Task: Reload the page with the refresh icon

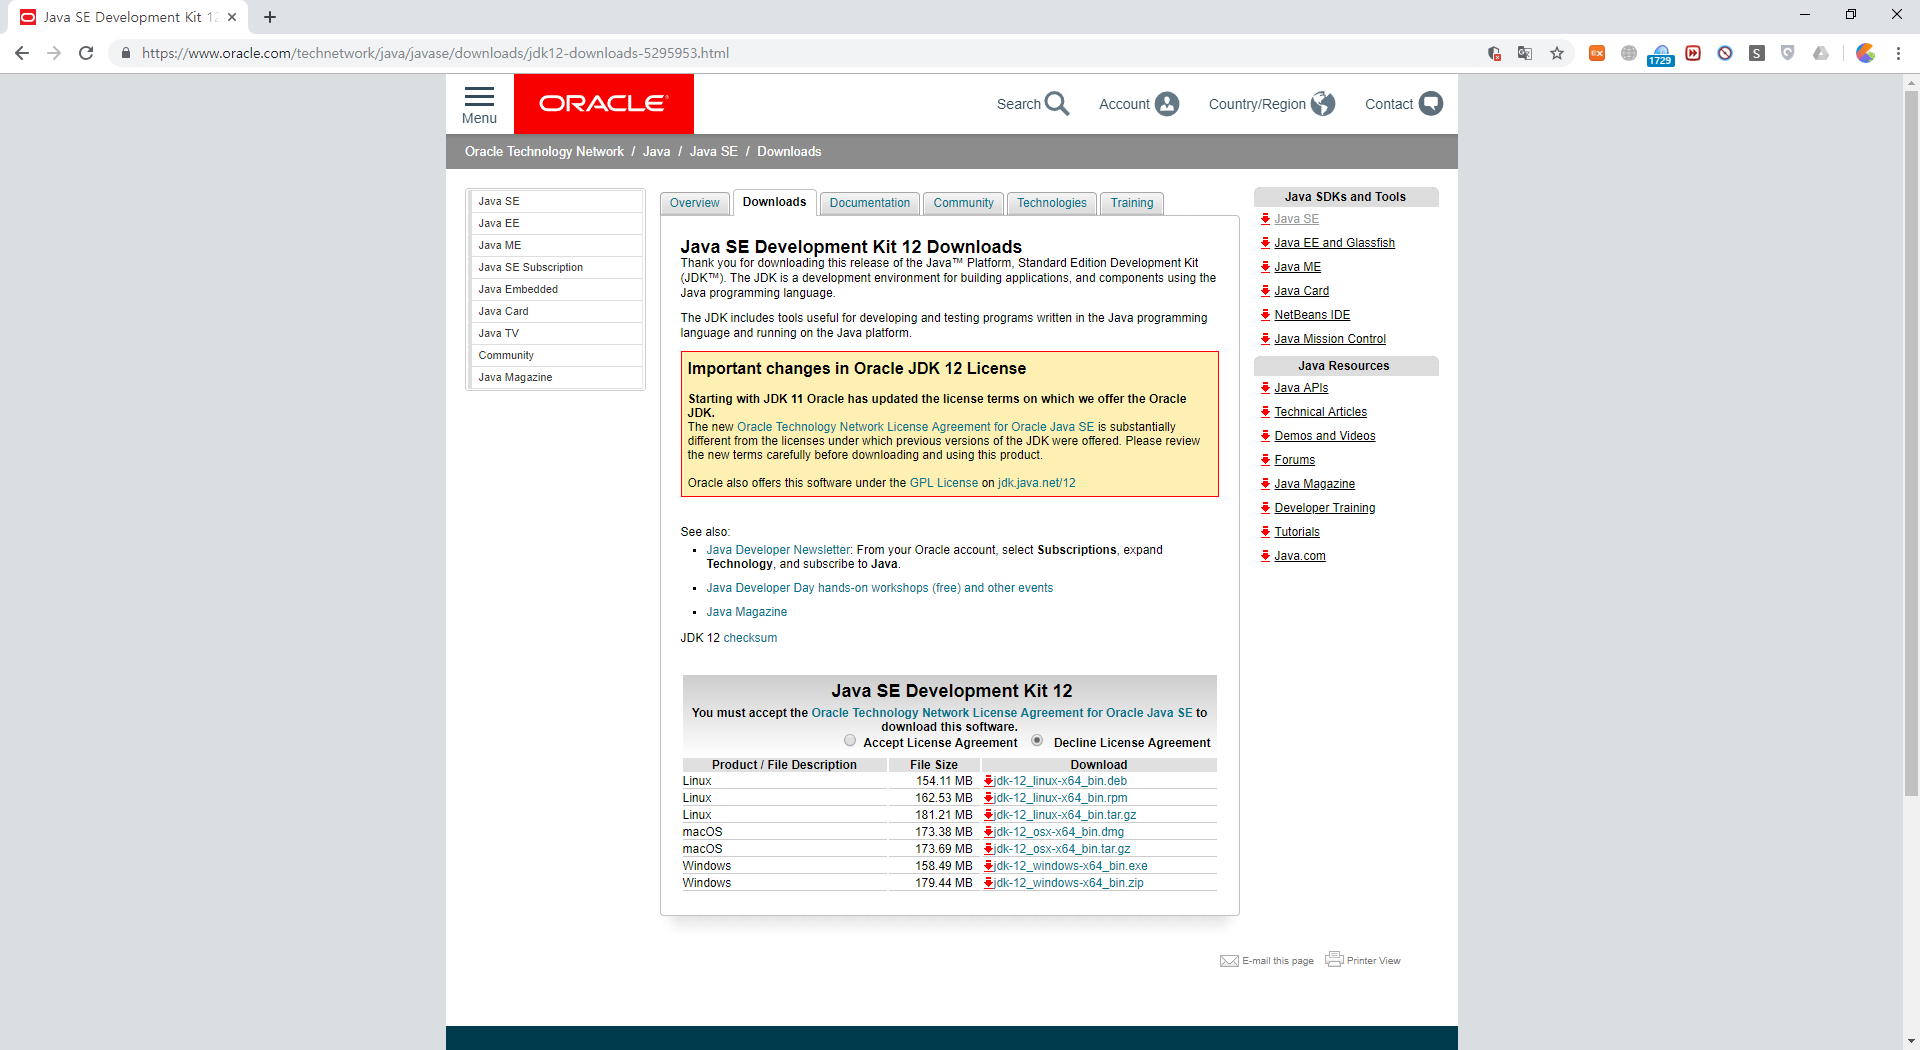Action: (x=86, y=53)
